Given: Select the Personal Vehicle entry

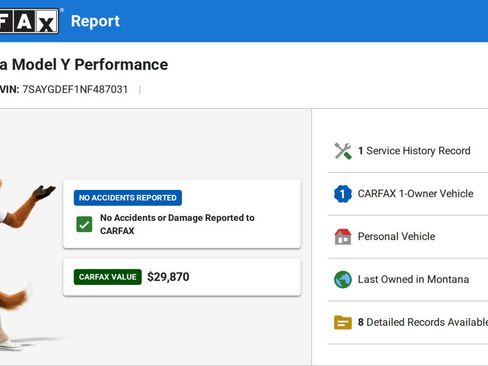Looking at the screenshot, I should point(396,236).
